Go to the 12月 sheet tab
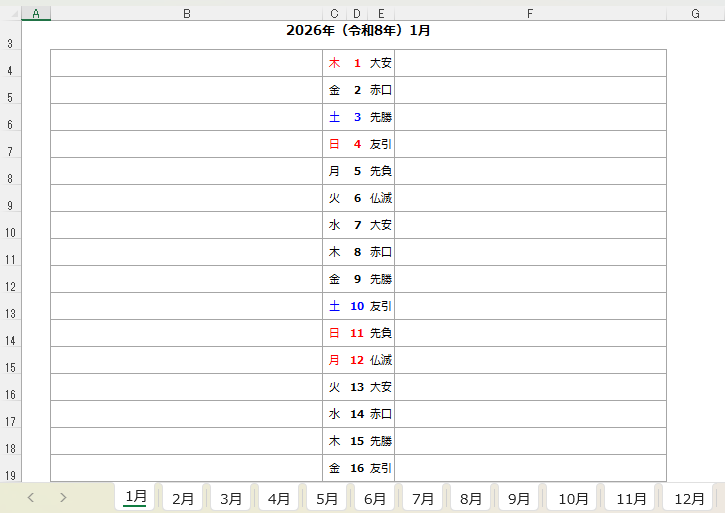 pyautogui.click(x=689, y=498)
